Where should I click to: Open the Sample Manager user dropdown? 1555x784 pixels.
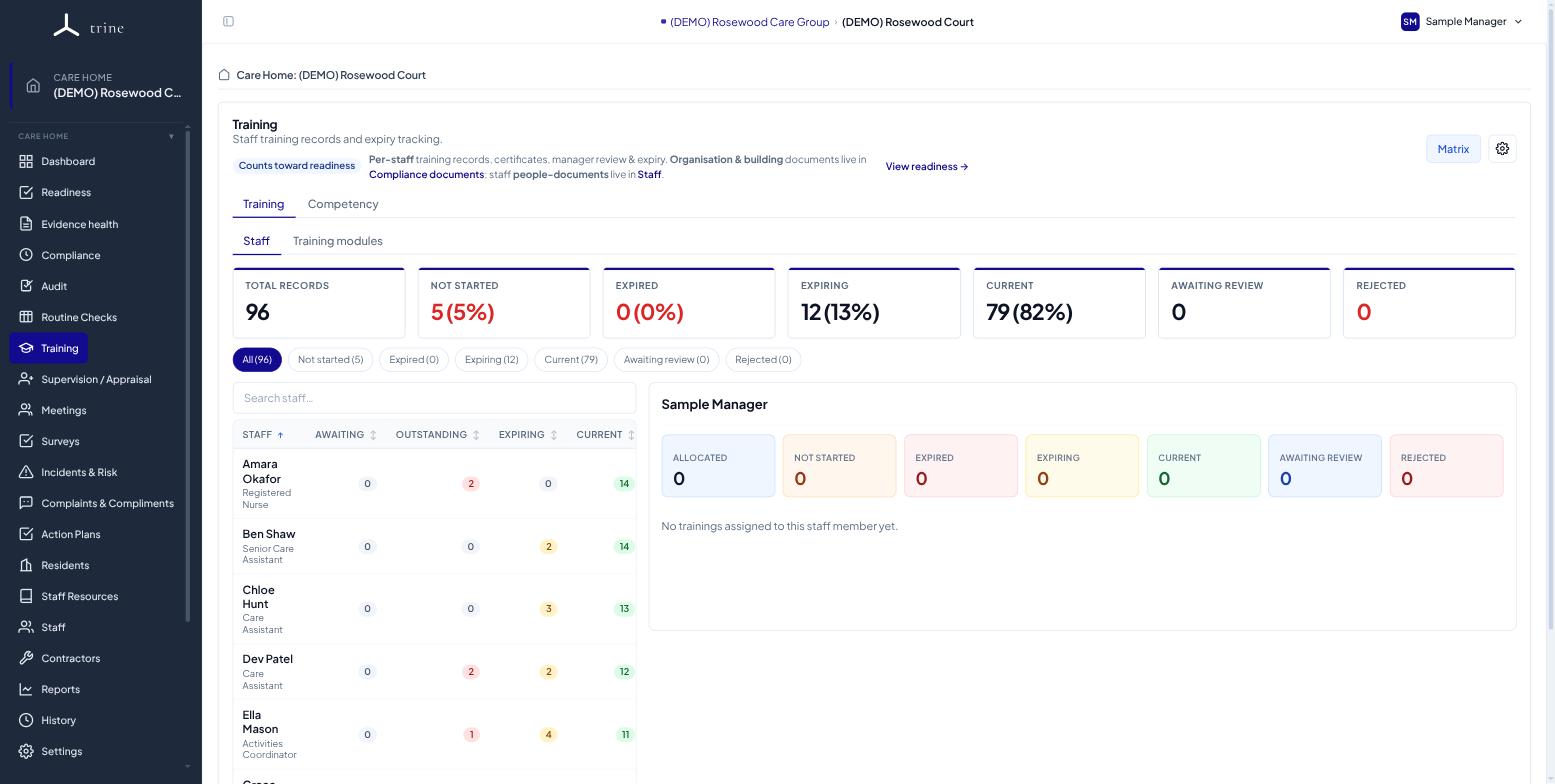point(1462,21)
